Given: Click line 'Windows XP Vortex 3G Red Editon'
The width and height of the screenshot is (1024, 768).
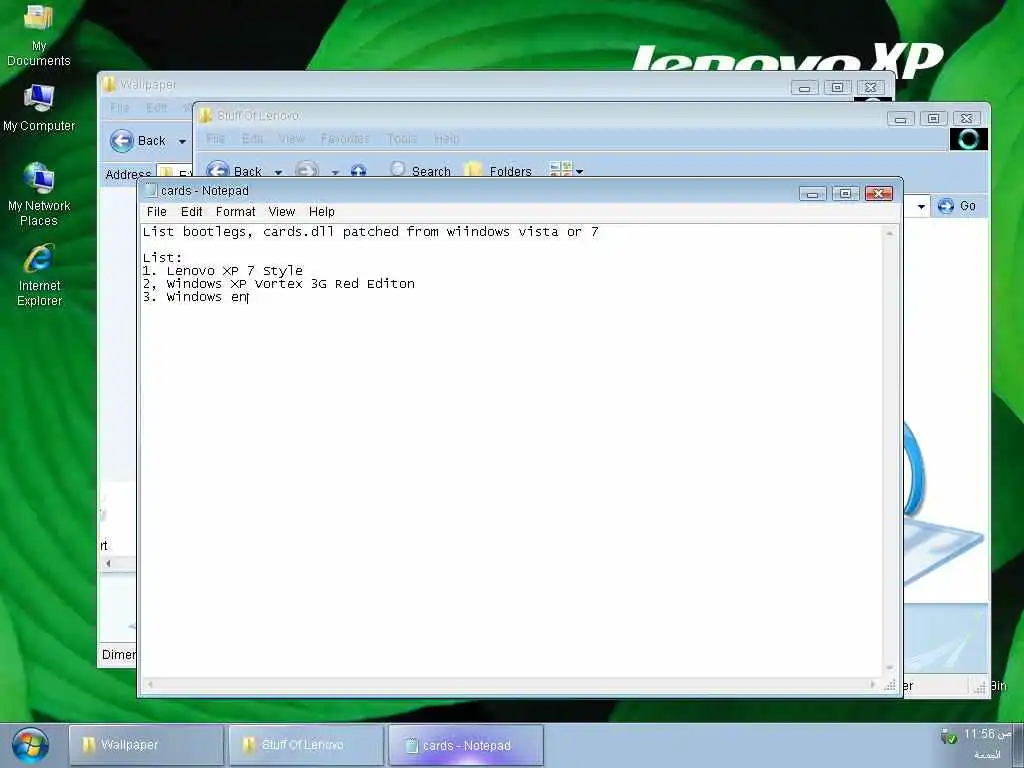Looking at the screenshot, I should [291, 284].
